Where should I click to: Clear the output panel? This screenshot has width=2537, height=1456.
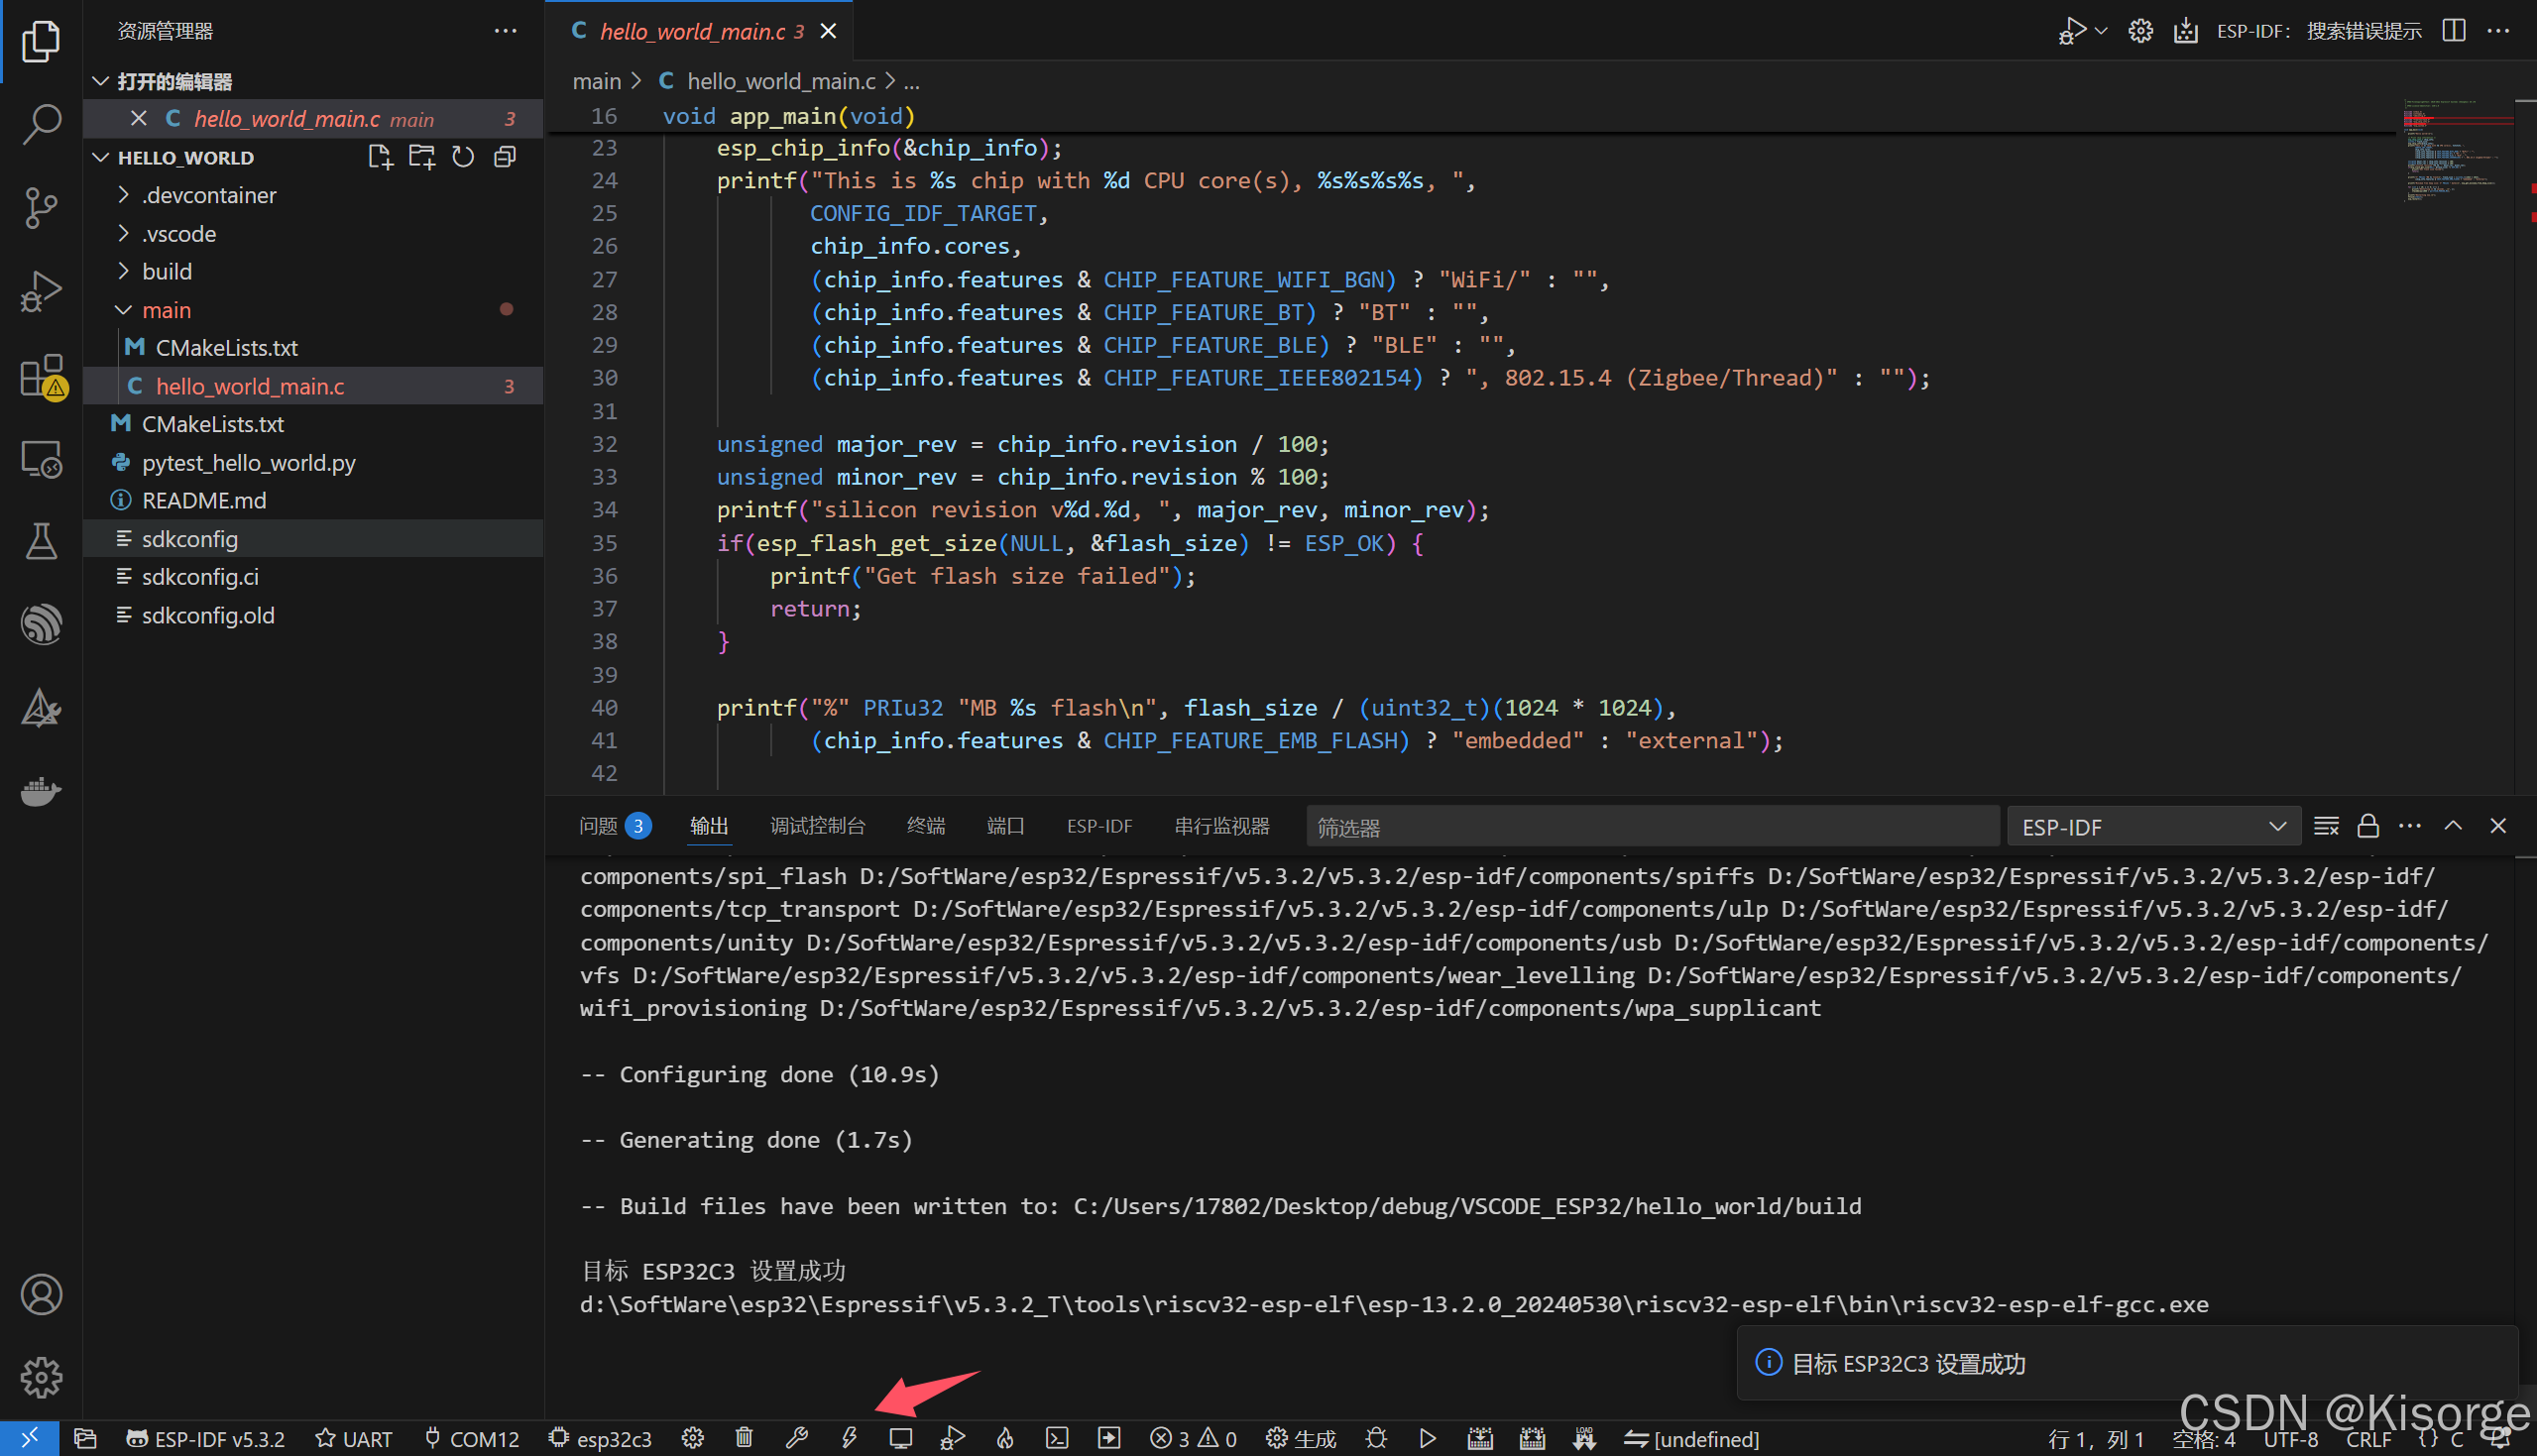[x=2326, y=826]
